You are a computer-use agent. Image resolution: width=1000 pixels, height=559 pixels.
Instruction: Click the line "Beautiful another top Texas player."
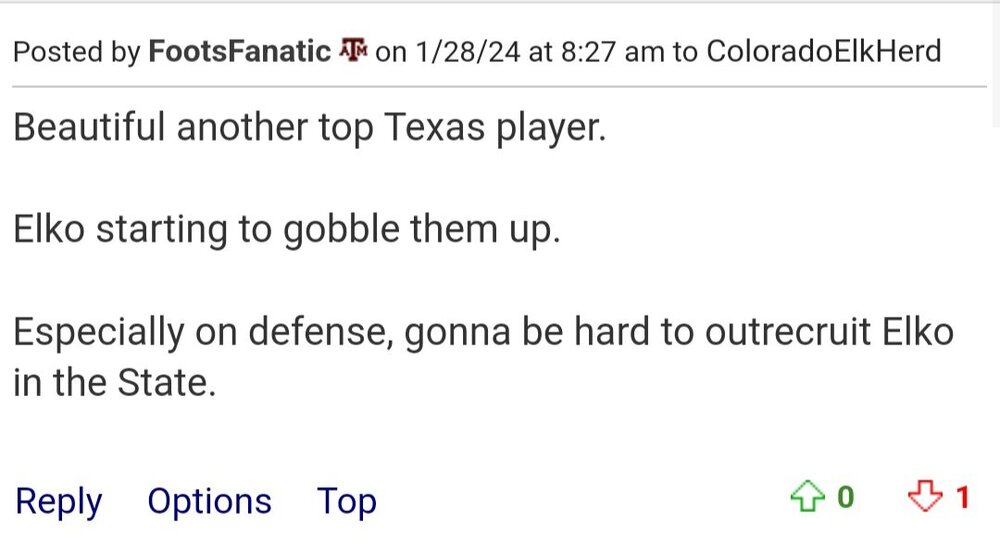(x=310, y=128)
